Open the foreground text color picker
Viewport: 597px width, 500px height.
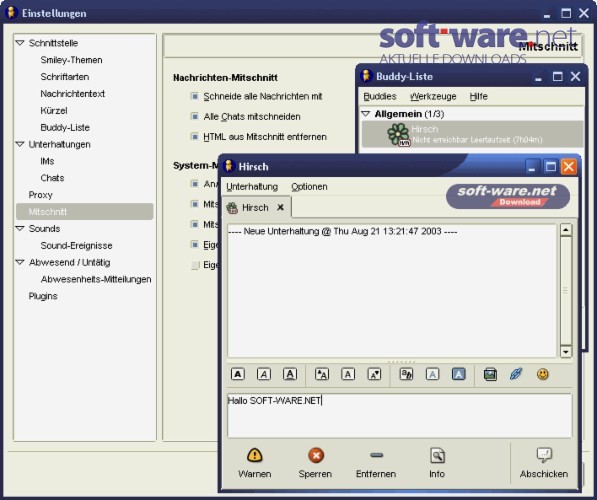[432, 374]
